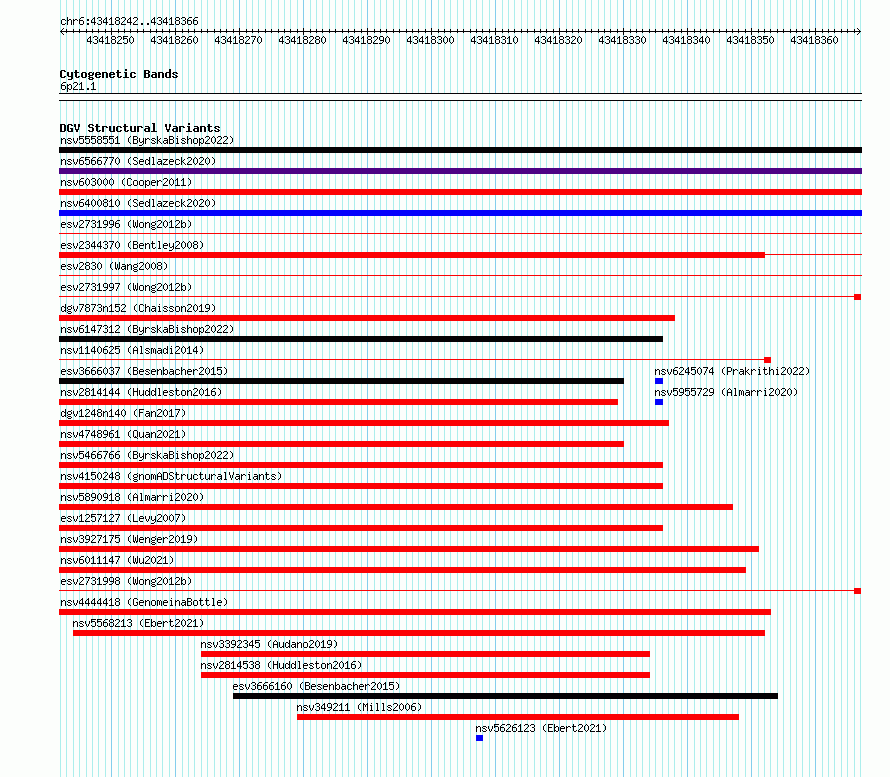Screen dimensions: 890x777
Task: Select nsv5890918 (Almarri2020) label
Action: click(x=132, y=497)
